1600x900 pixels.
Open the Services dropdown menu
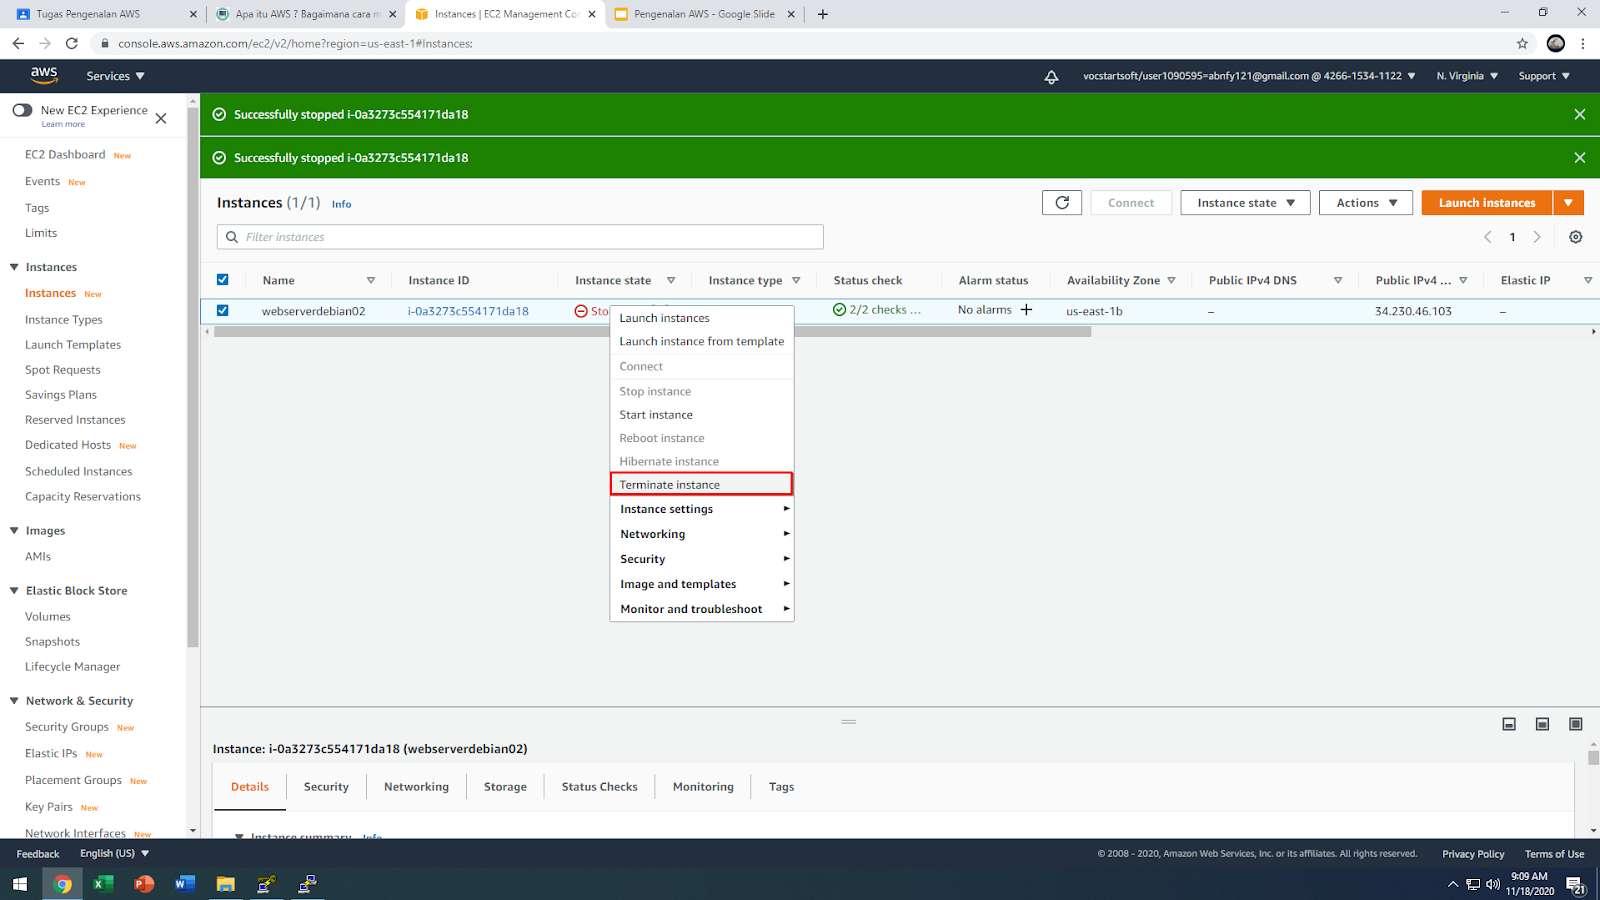click(x=116, y=76)
